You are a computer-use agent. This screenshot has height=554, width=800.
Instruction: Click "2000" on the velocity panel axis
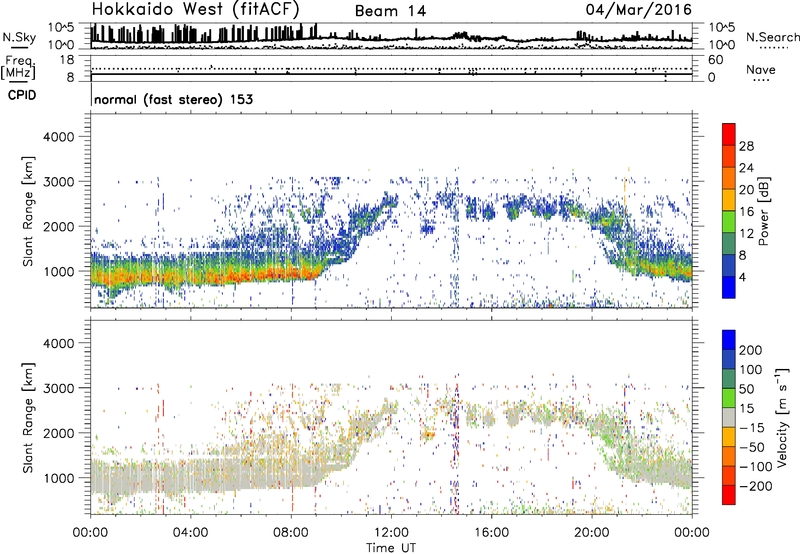click(59, 433)
